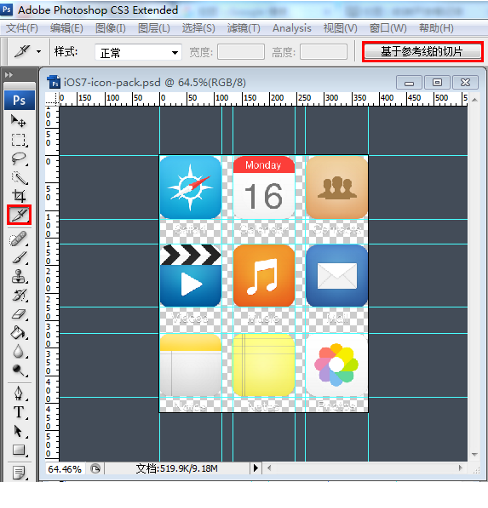
Task: Select the Notes tool
Action: (x=18, y=472)
